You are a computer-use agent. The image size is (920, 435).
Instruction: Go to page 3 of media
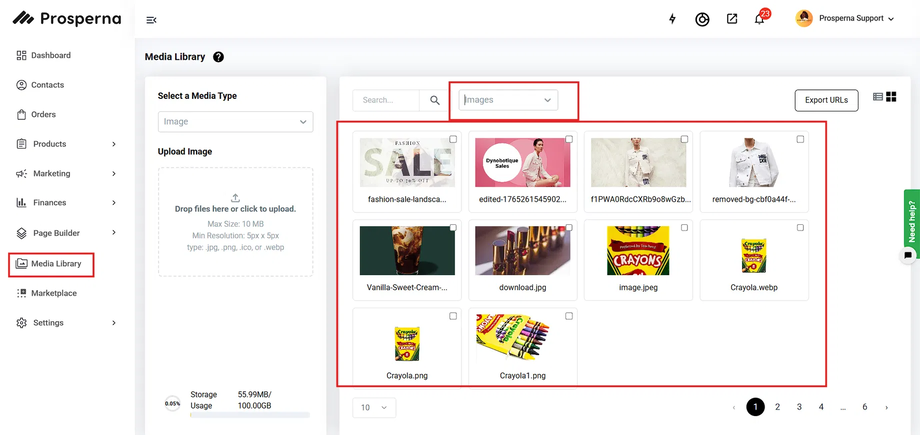click(x=799, y=407)
